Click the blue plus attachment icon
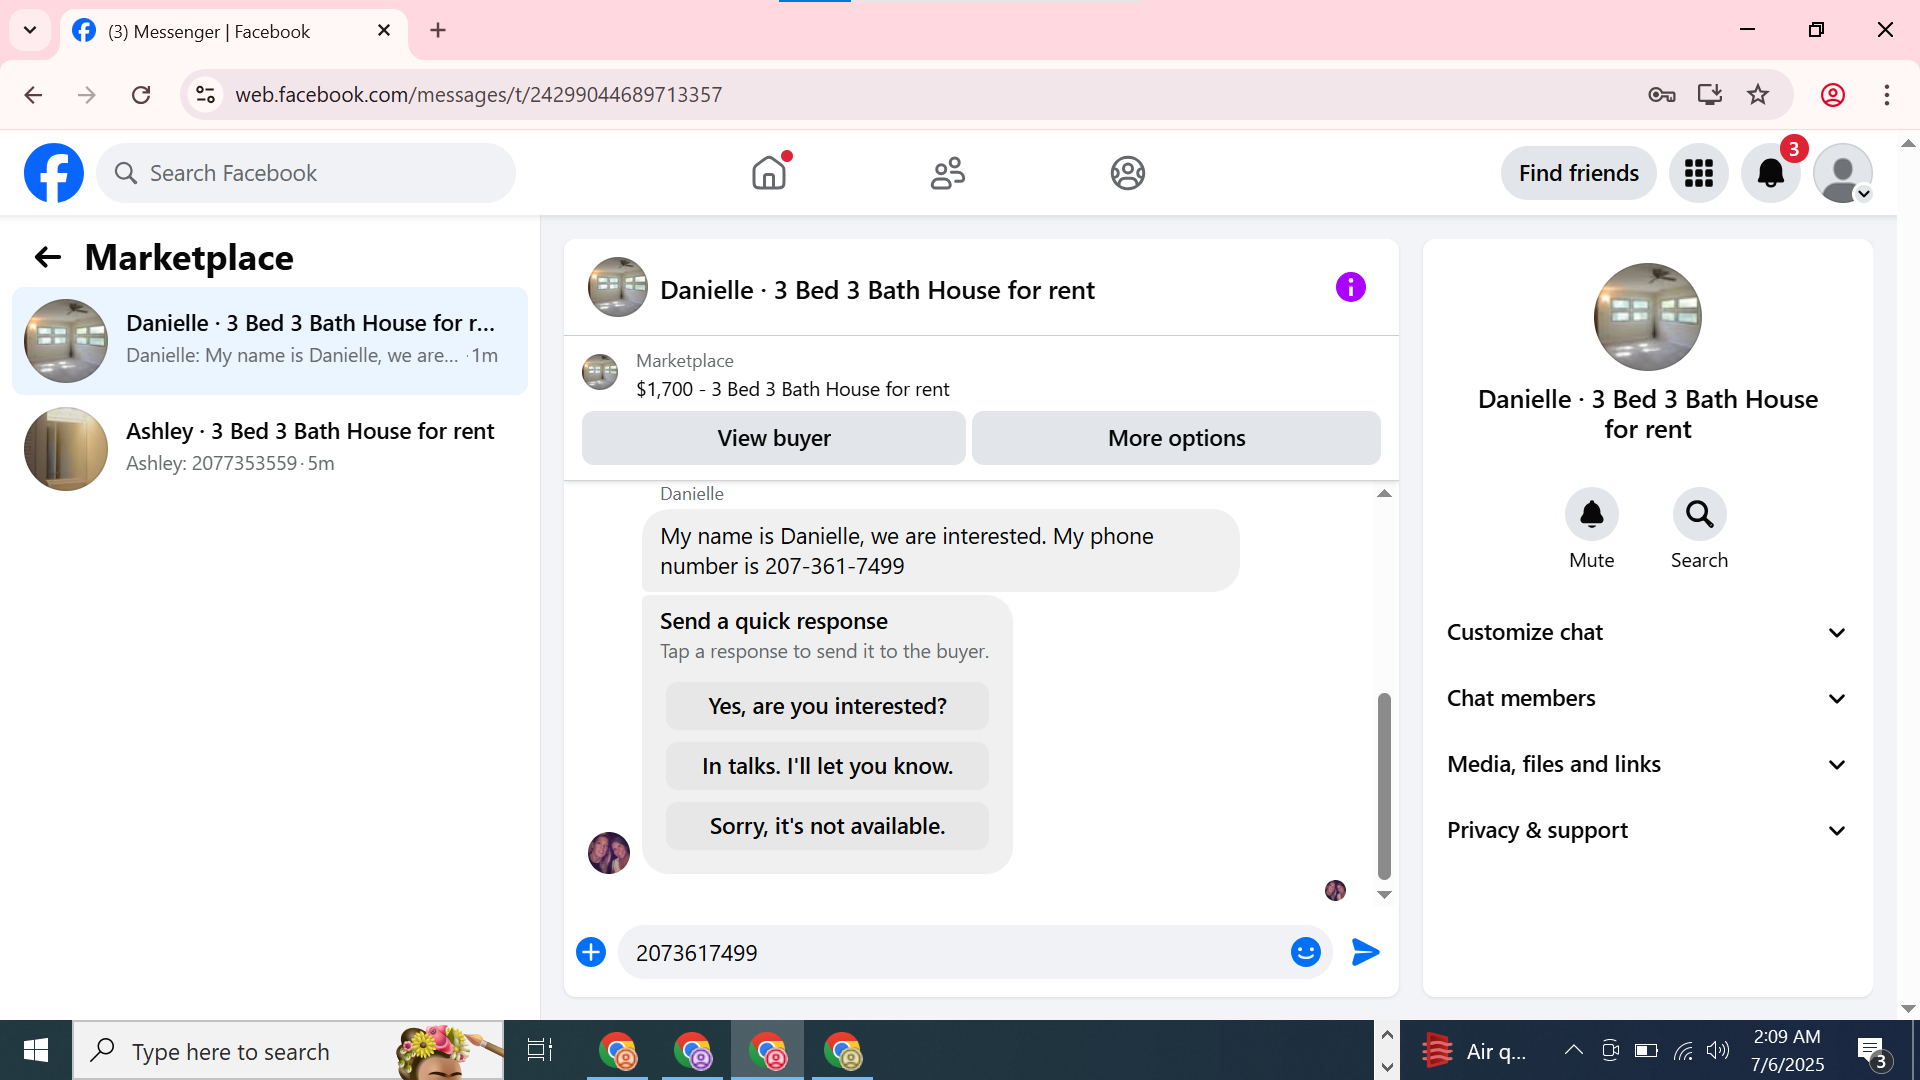Image resolution: width=1920 pixels, height=1080 pixels. (x=591, y=952)
